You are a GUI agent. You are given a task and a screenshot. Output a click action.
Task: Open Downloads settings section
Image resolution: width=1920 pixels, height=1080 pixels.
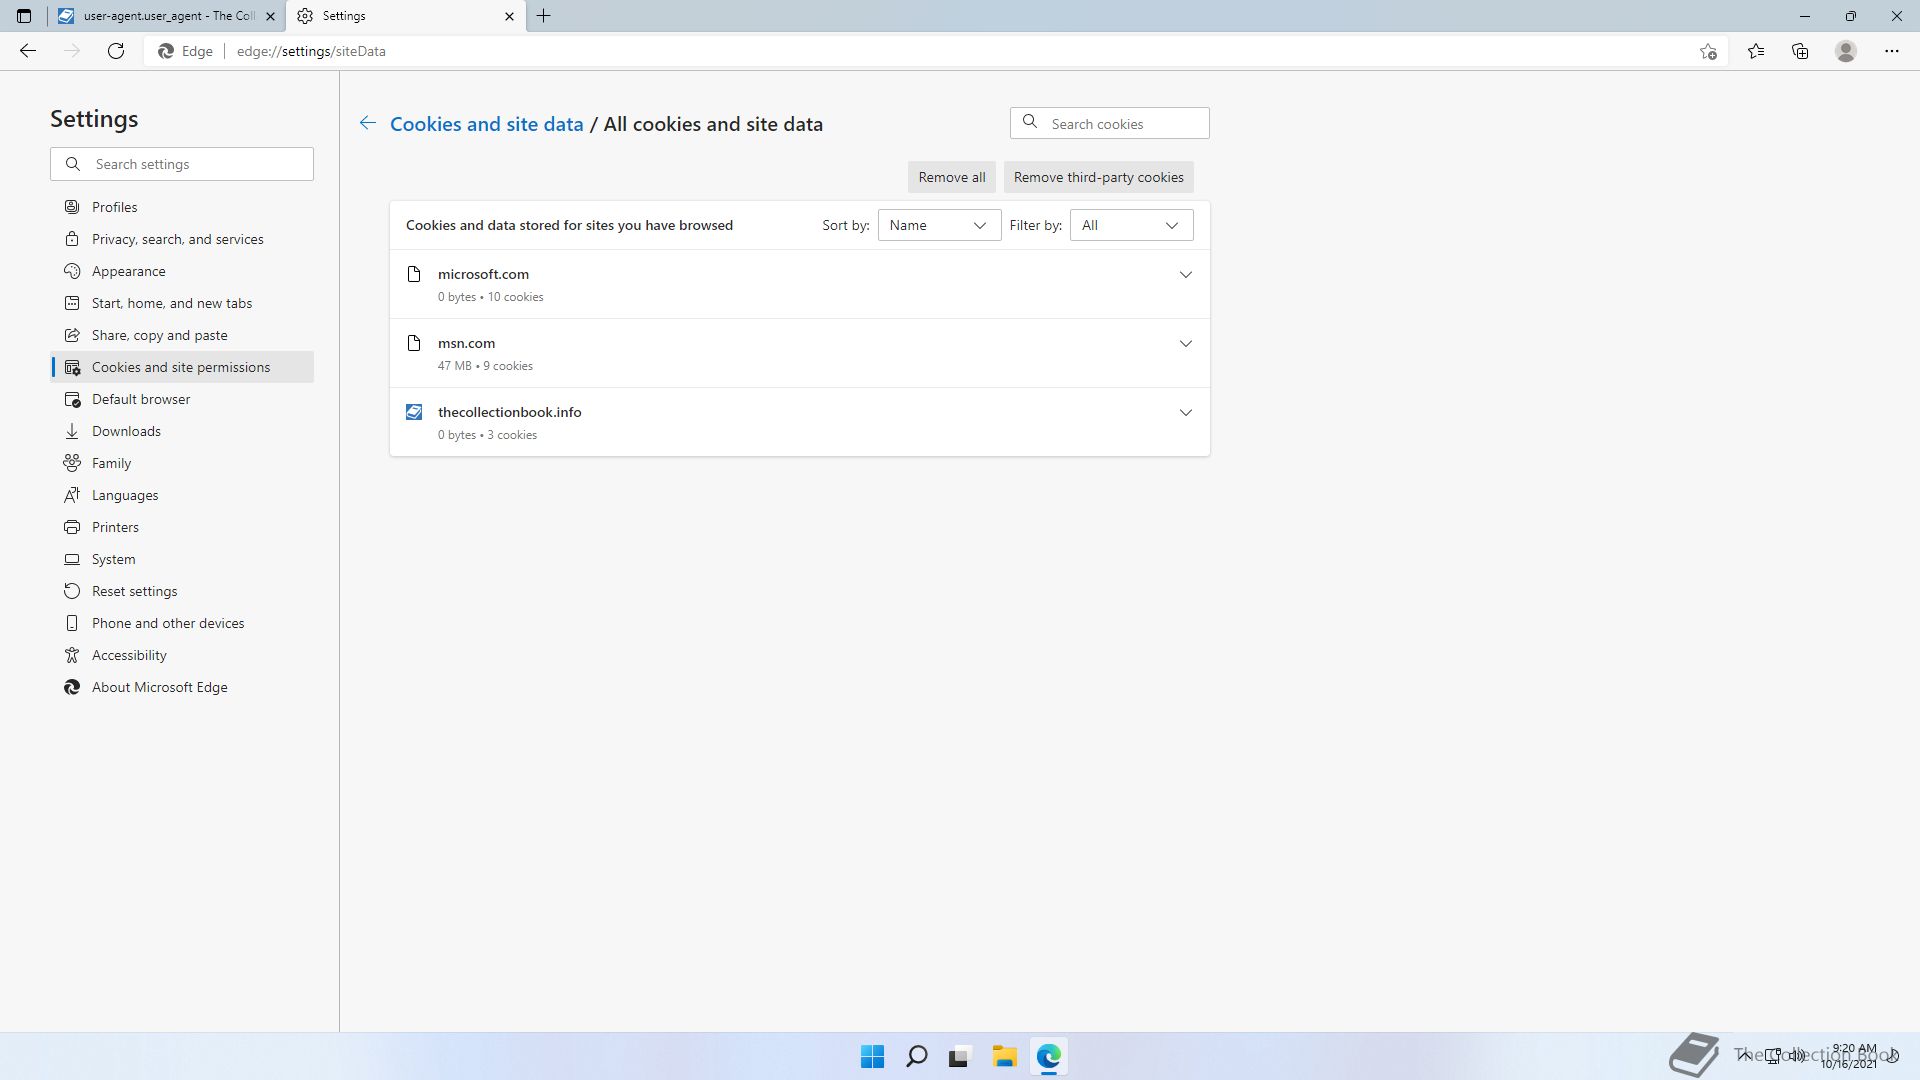click(182, 431)
